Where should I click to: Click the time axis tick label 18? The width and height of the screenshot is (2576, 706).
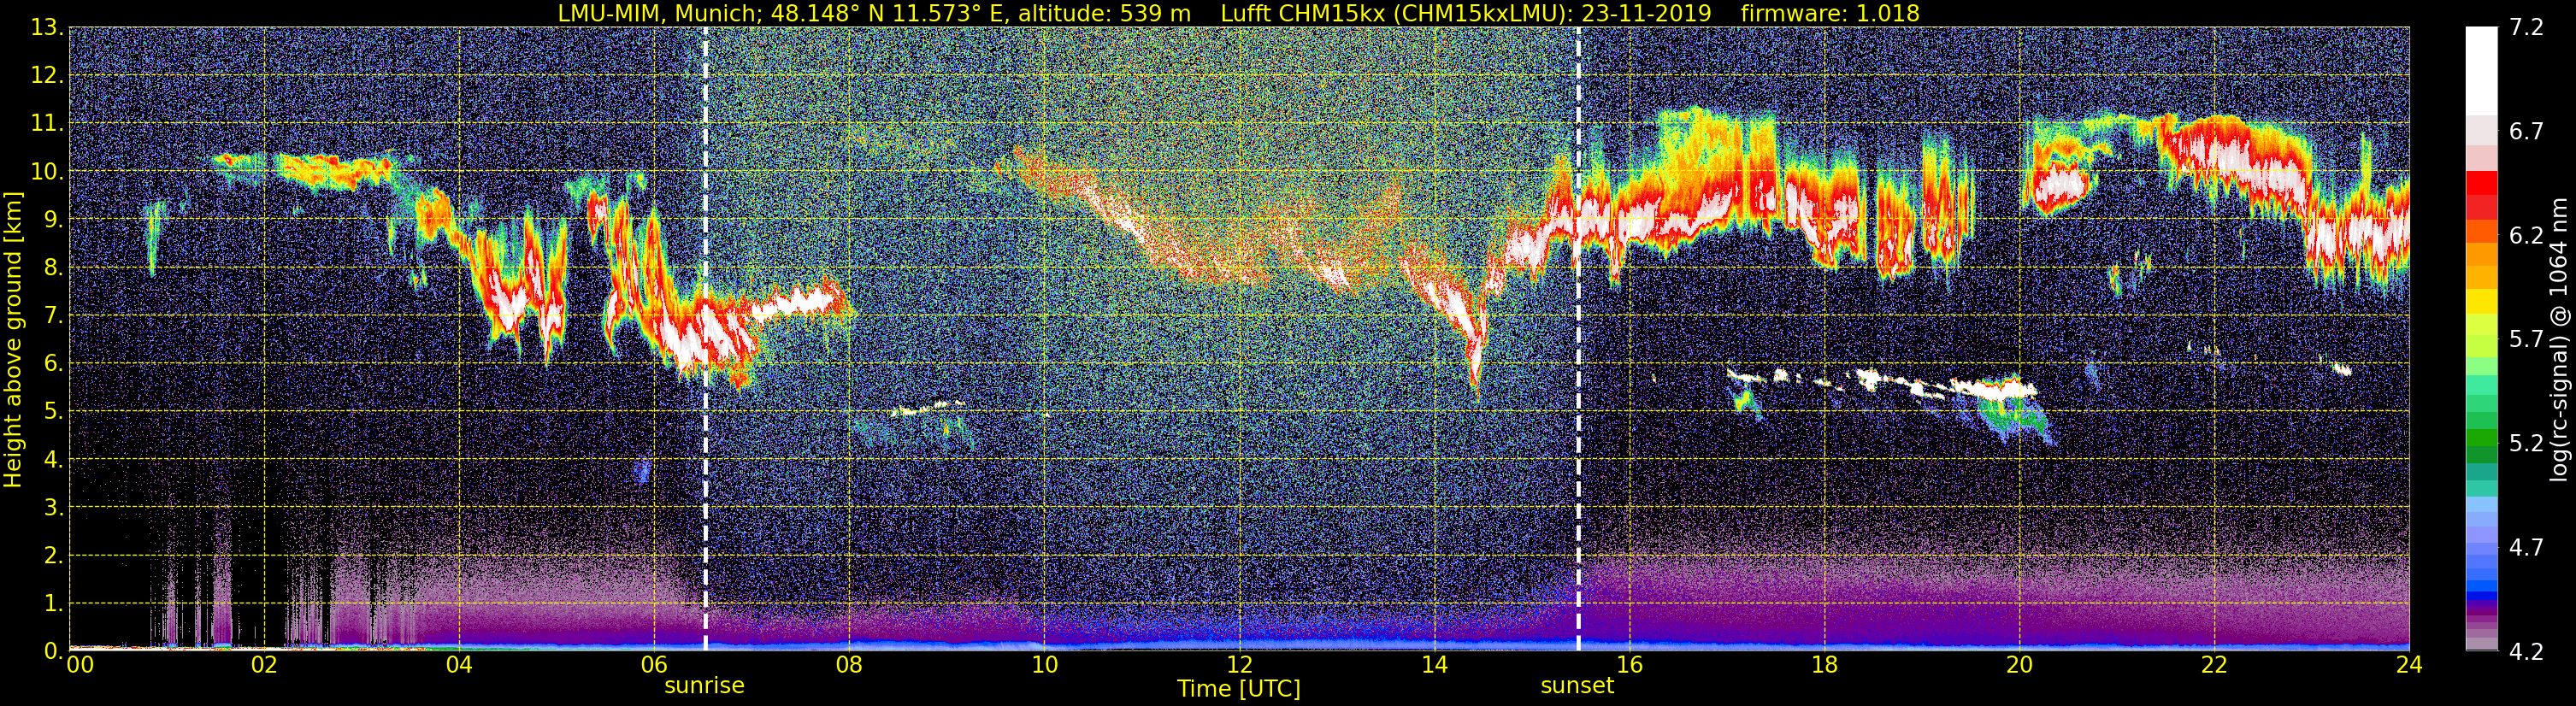(1824, 665)
